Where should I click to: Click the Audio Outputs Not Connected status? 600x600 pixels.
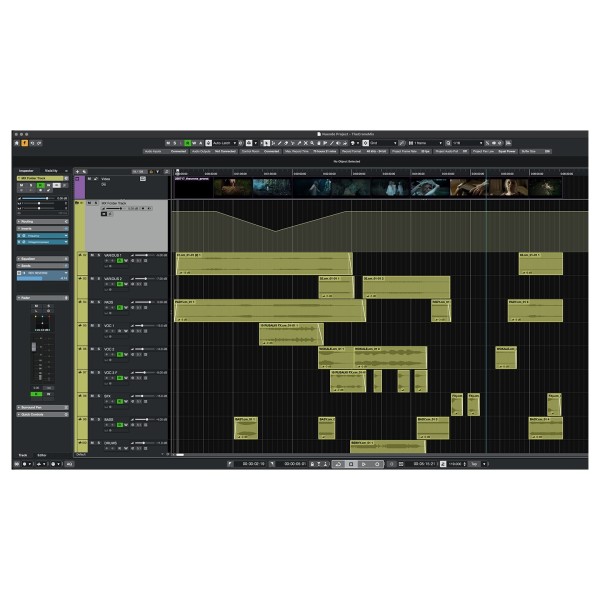click(214, 152)
